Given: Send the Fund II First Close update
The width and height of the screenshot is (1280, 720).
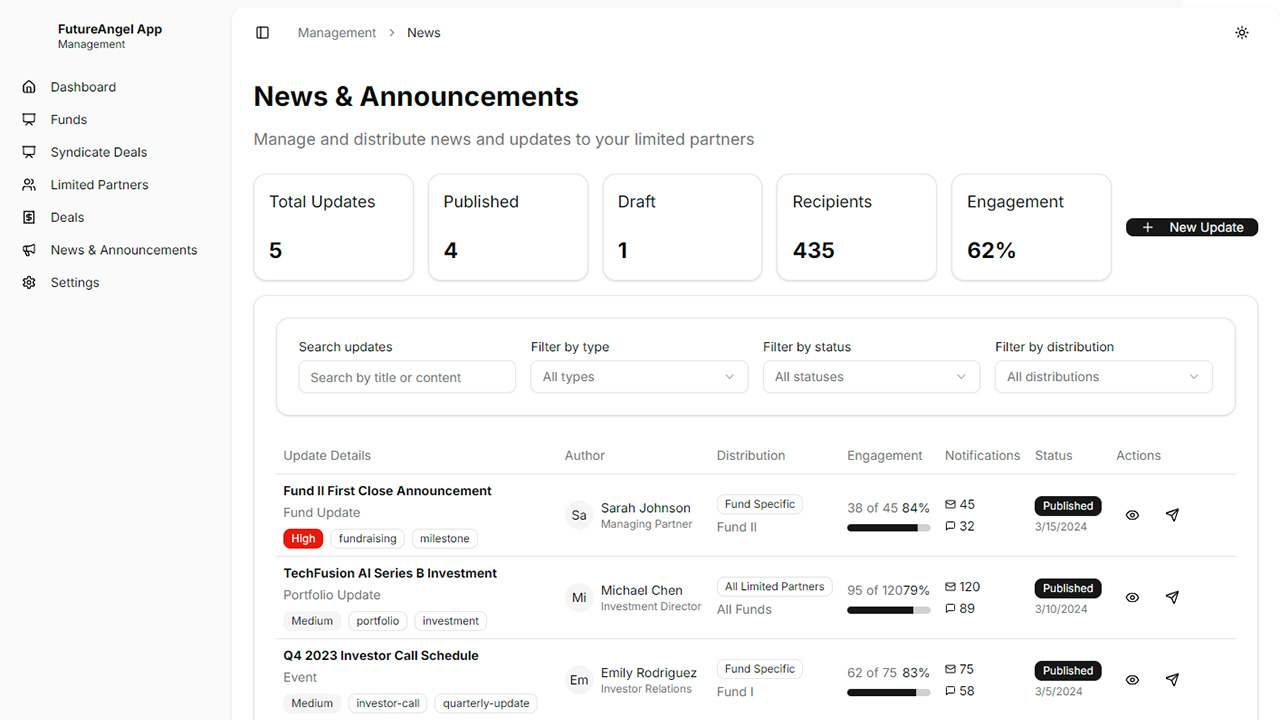Looking at the screenshot, I should point(1172,515).
